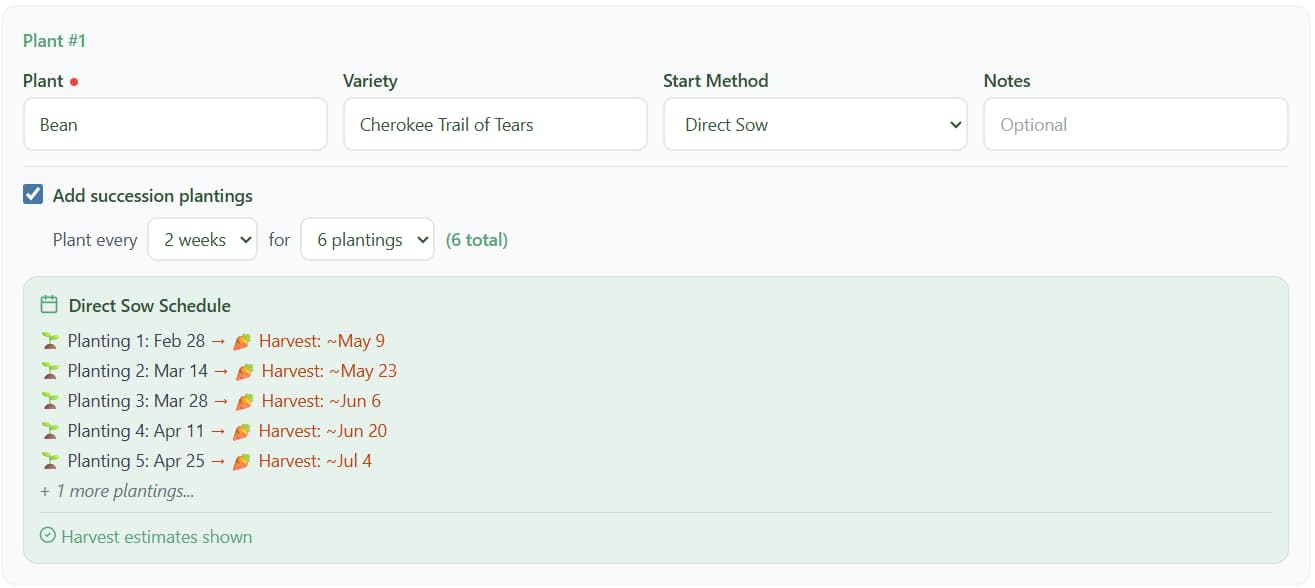The image size is (1315, 588).
Task: Click the carrot icon next to Harvest ~Jul 4
Action: (x=239, y=460)
